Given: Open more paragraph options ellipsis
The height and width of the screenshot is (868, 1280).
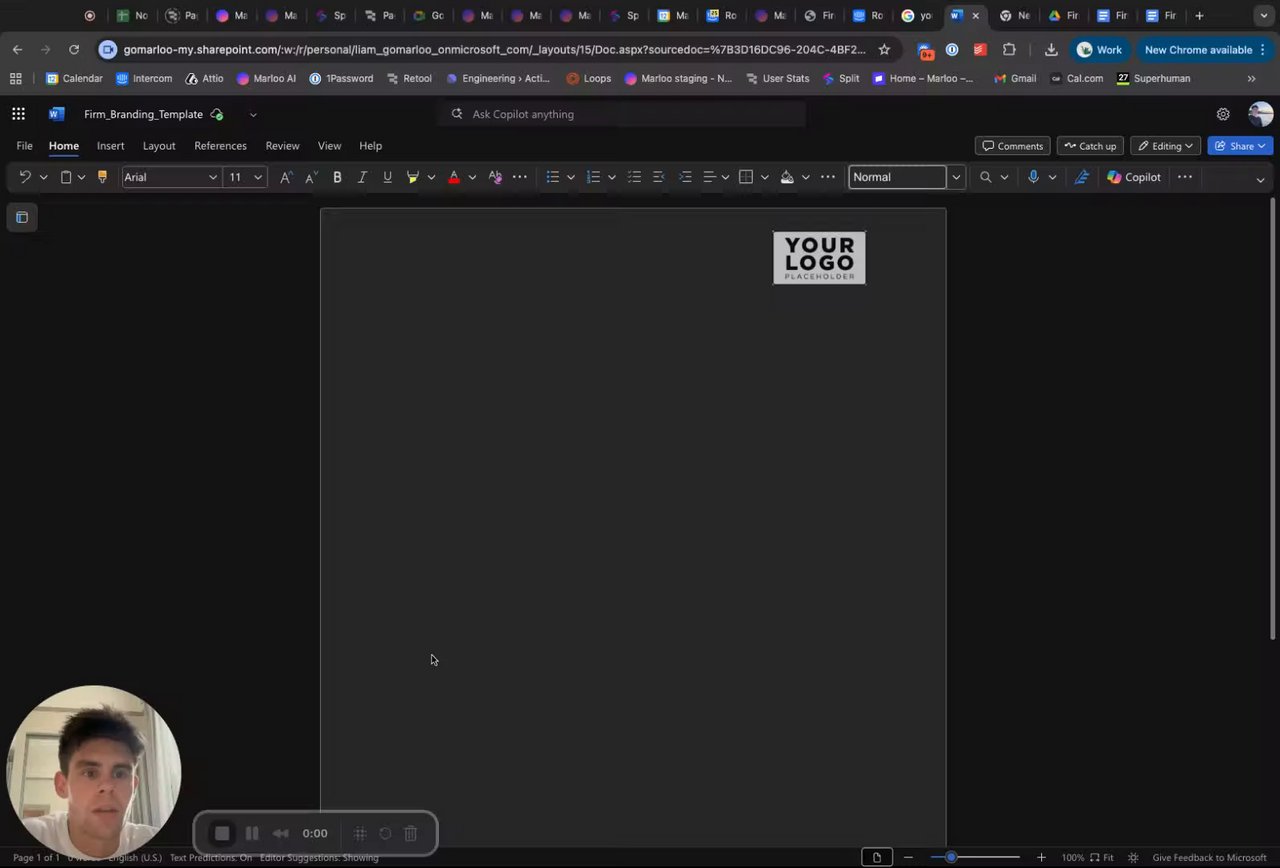Looking at the screenshot, I should (x=828, y=177).
